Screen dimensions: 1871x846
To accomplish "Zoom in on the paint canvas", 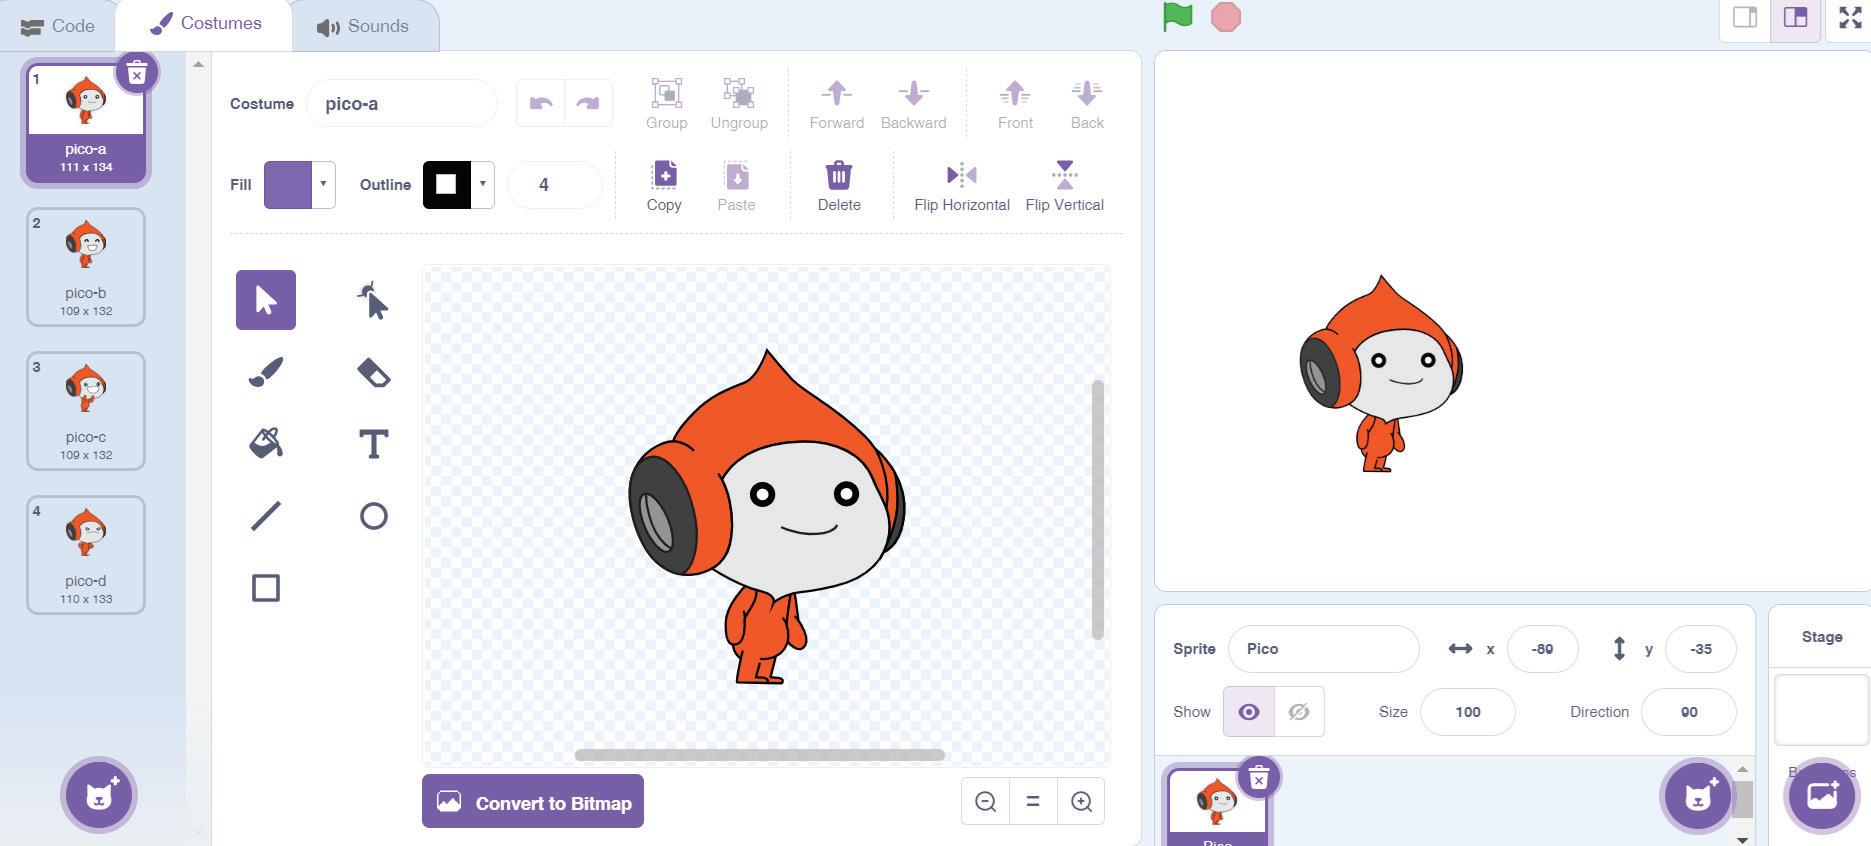I will pyautogui.click(x=1081, y=802).
